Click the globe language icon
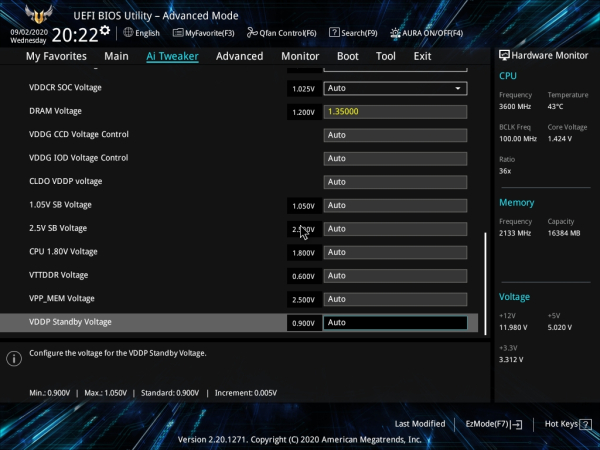 point(128,33)
